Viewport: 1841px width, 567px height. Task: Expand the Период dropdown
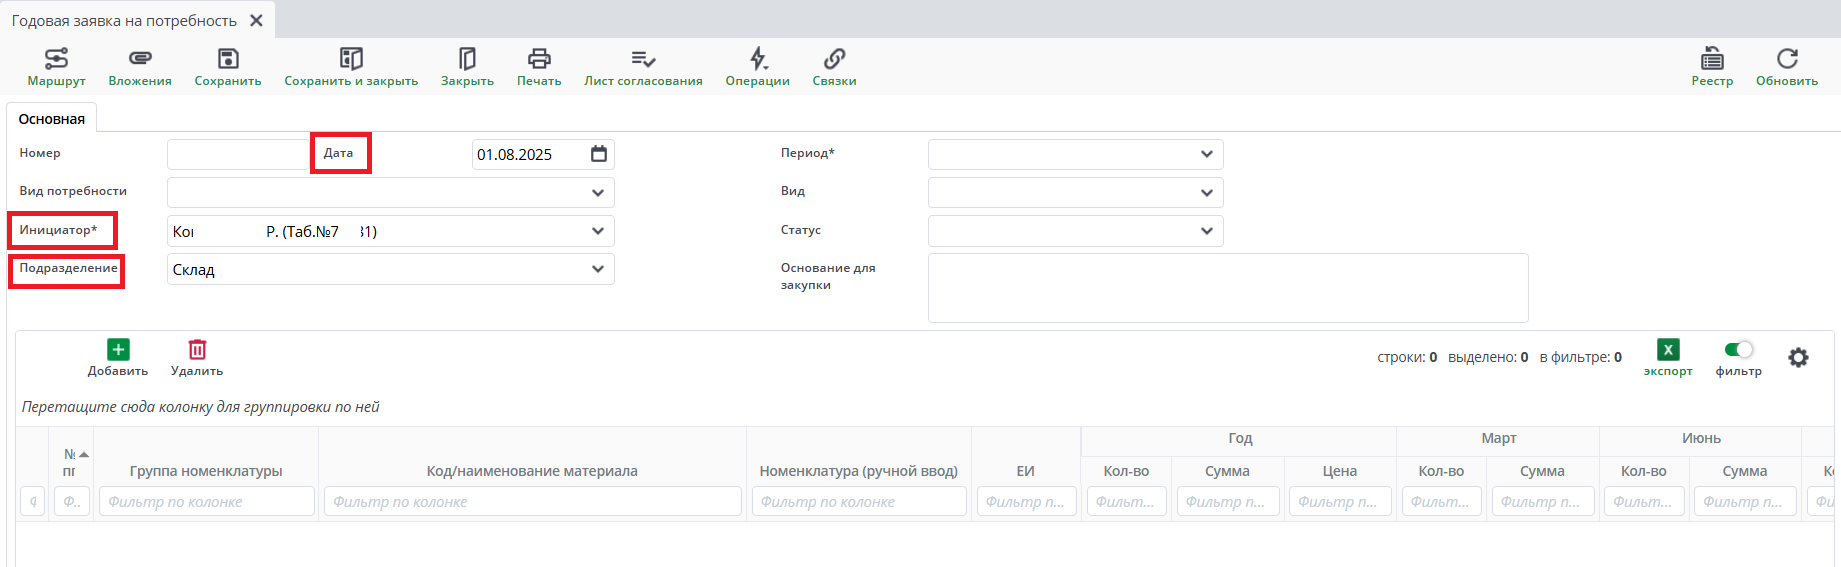point(1206,154)
